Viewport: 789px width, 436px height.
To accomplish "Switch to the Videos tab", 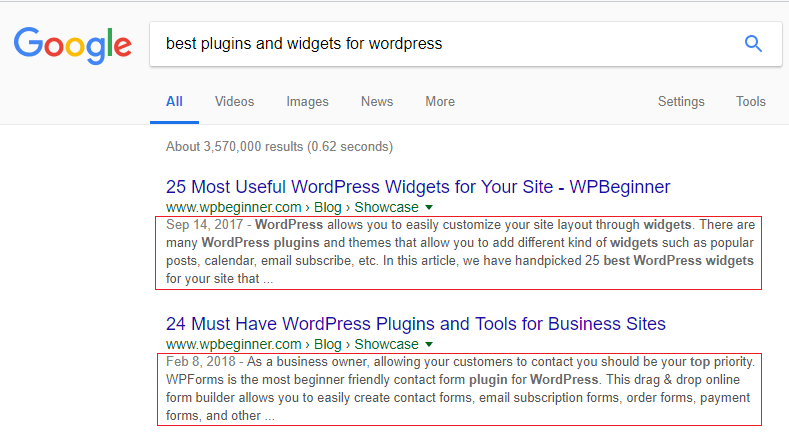I will click(x=234, y=101).
